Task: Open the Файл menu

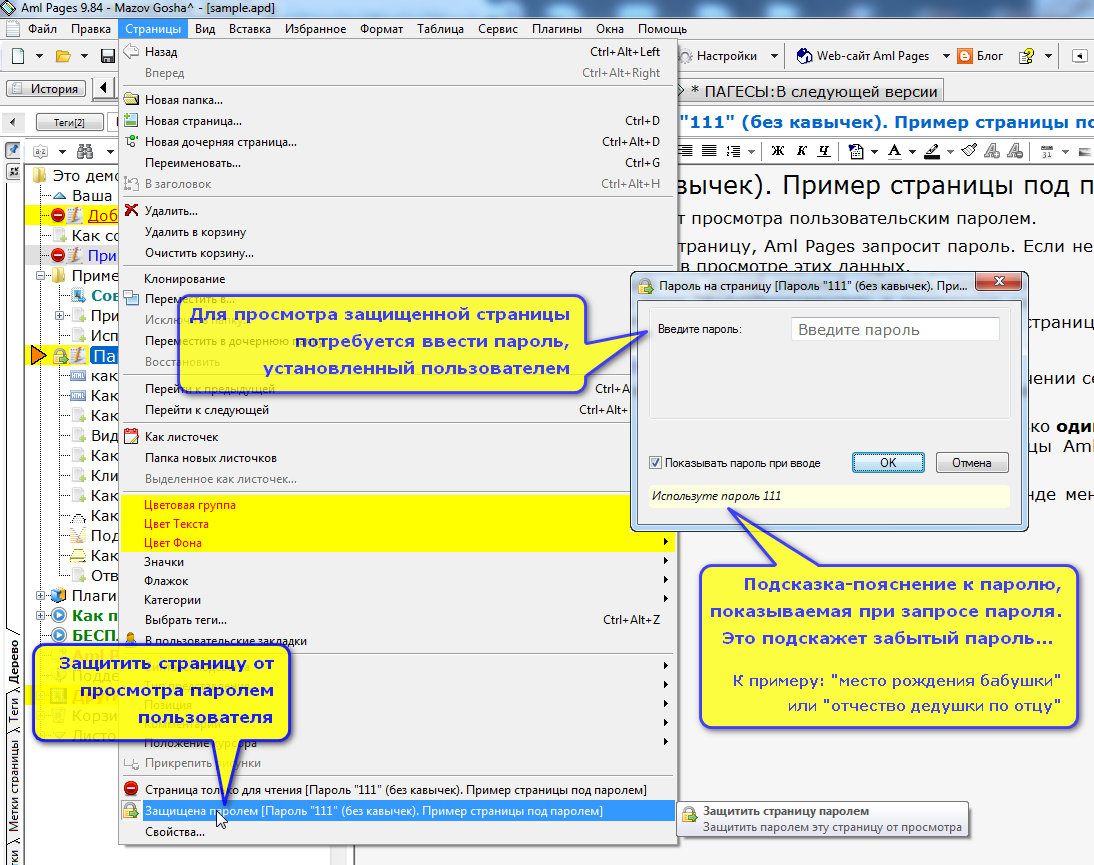Action: [43, 29]
